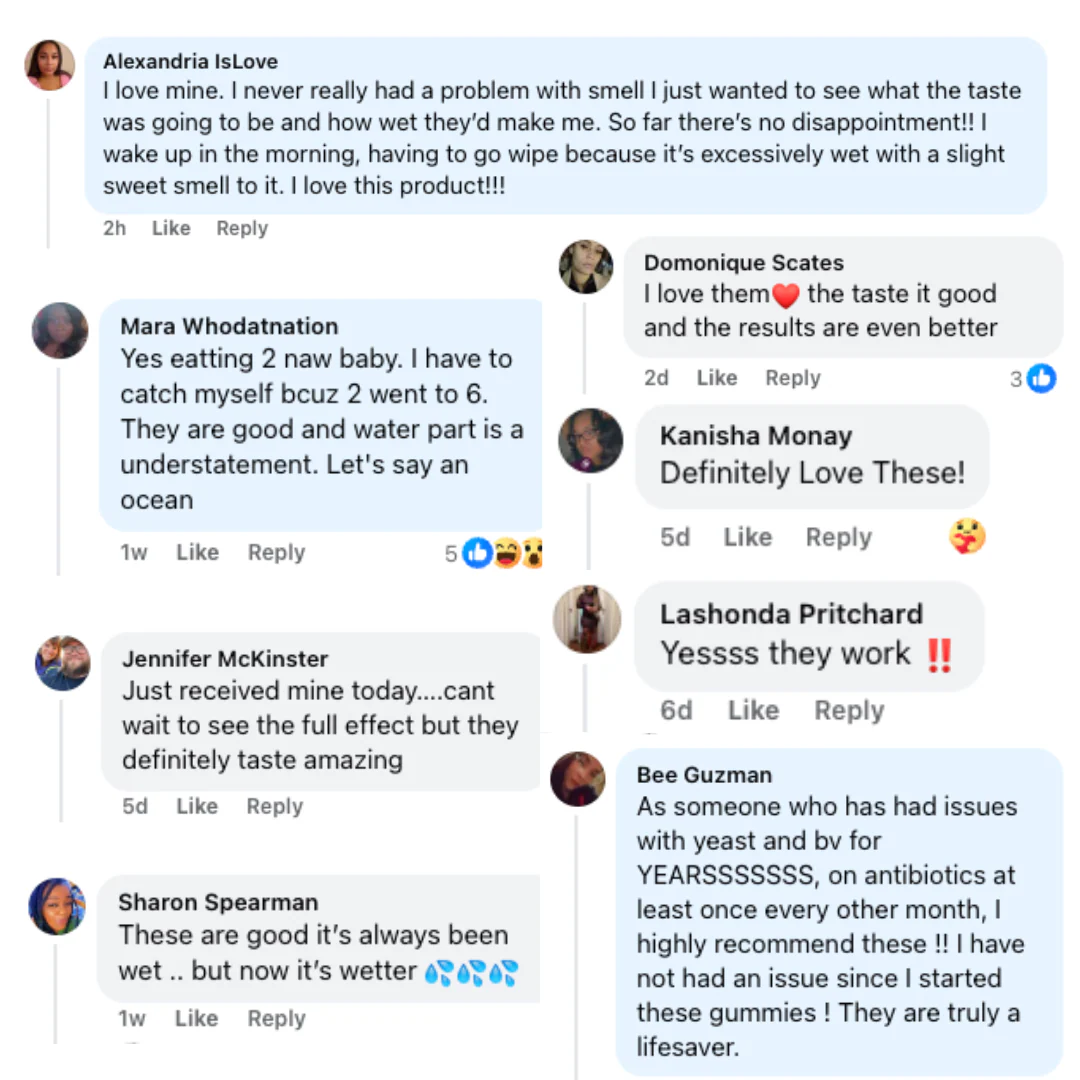Like Sharon Spearman's comment
The width and height of the screenshot is (1080, 1080).
pyautogui.click(x=196, y=1018)
